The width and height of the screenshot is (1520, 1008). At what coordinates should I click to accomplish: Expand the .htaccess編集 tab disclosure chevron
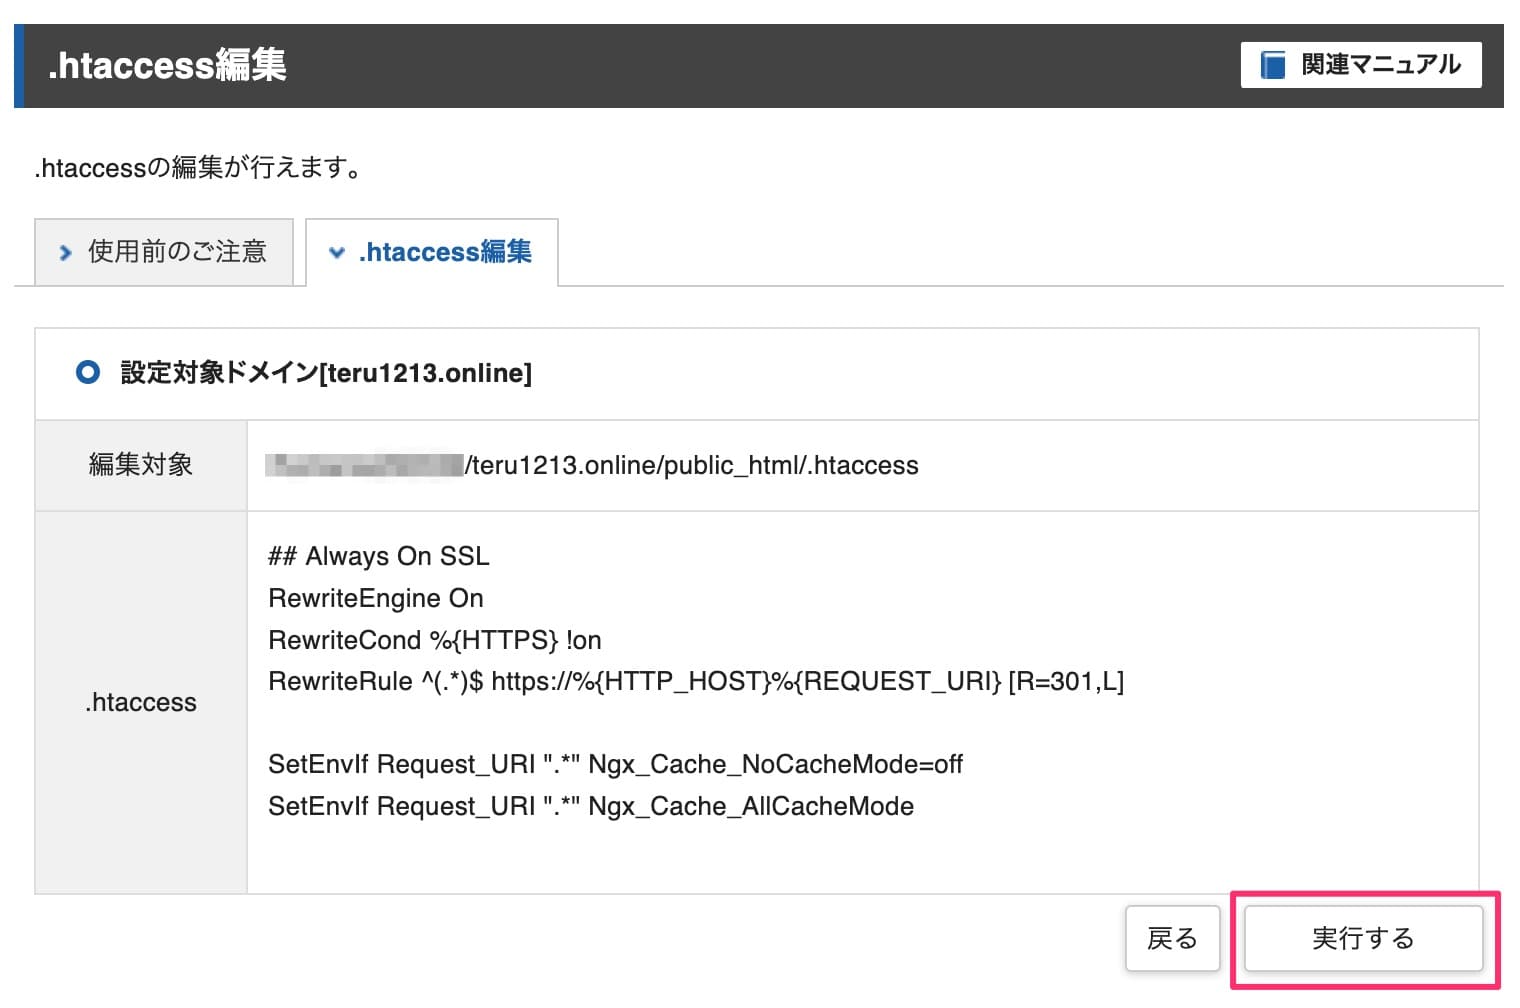click(338, 253)
